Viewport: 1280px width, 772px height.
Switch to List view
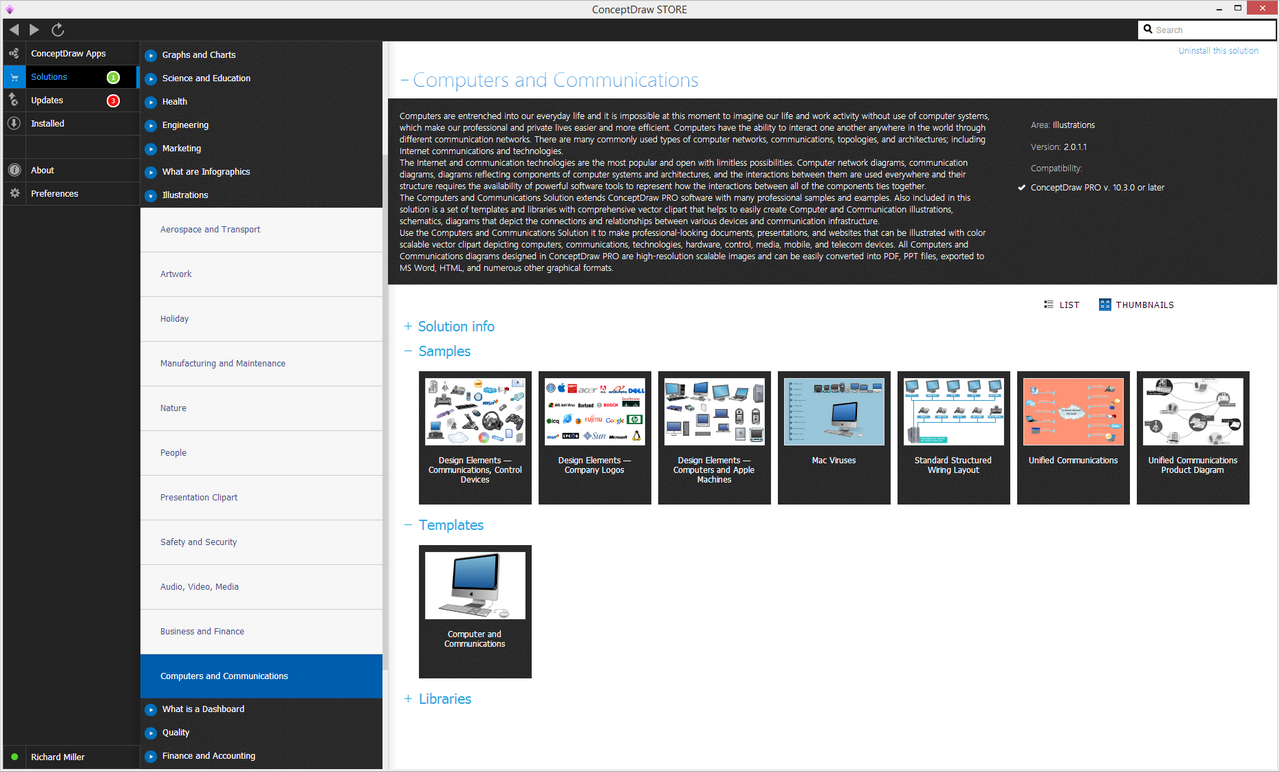[1061, 305]
